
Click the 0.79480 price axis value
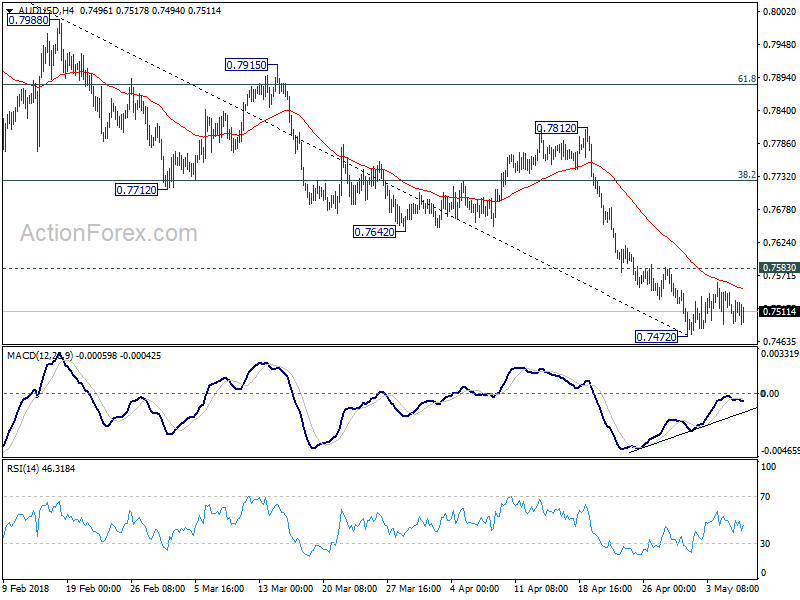[779, 44]
